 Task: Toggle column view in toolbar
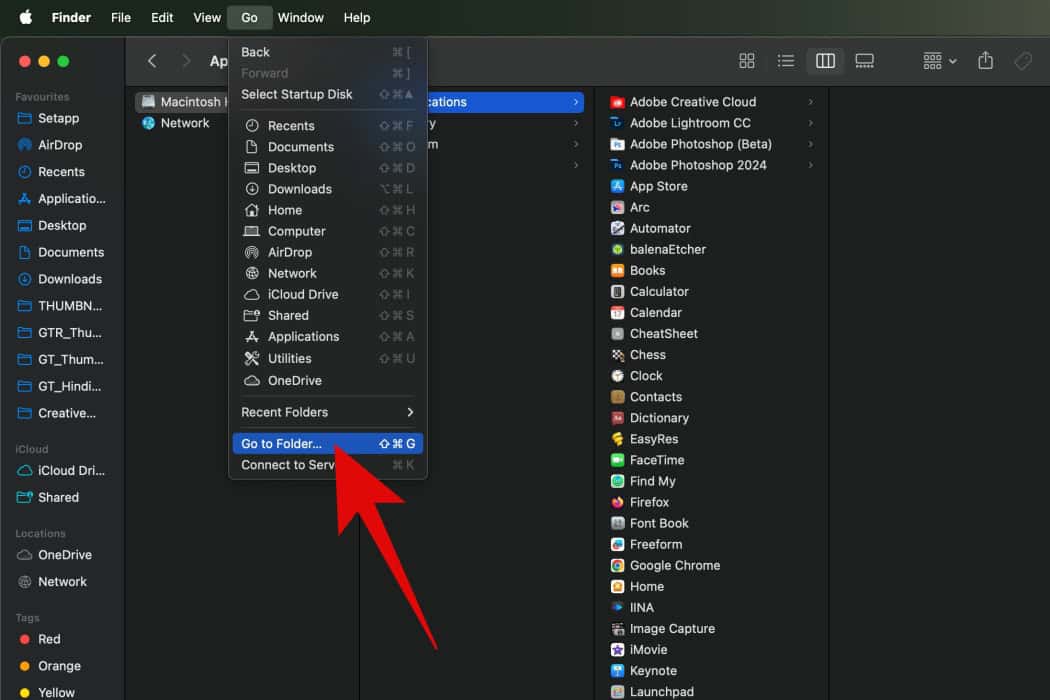[825, 61]
